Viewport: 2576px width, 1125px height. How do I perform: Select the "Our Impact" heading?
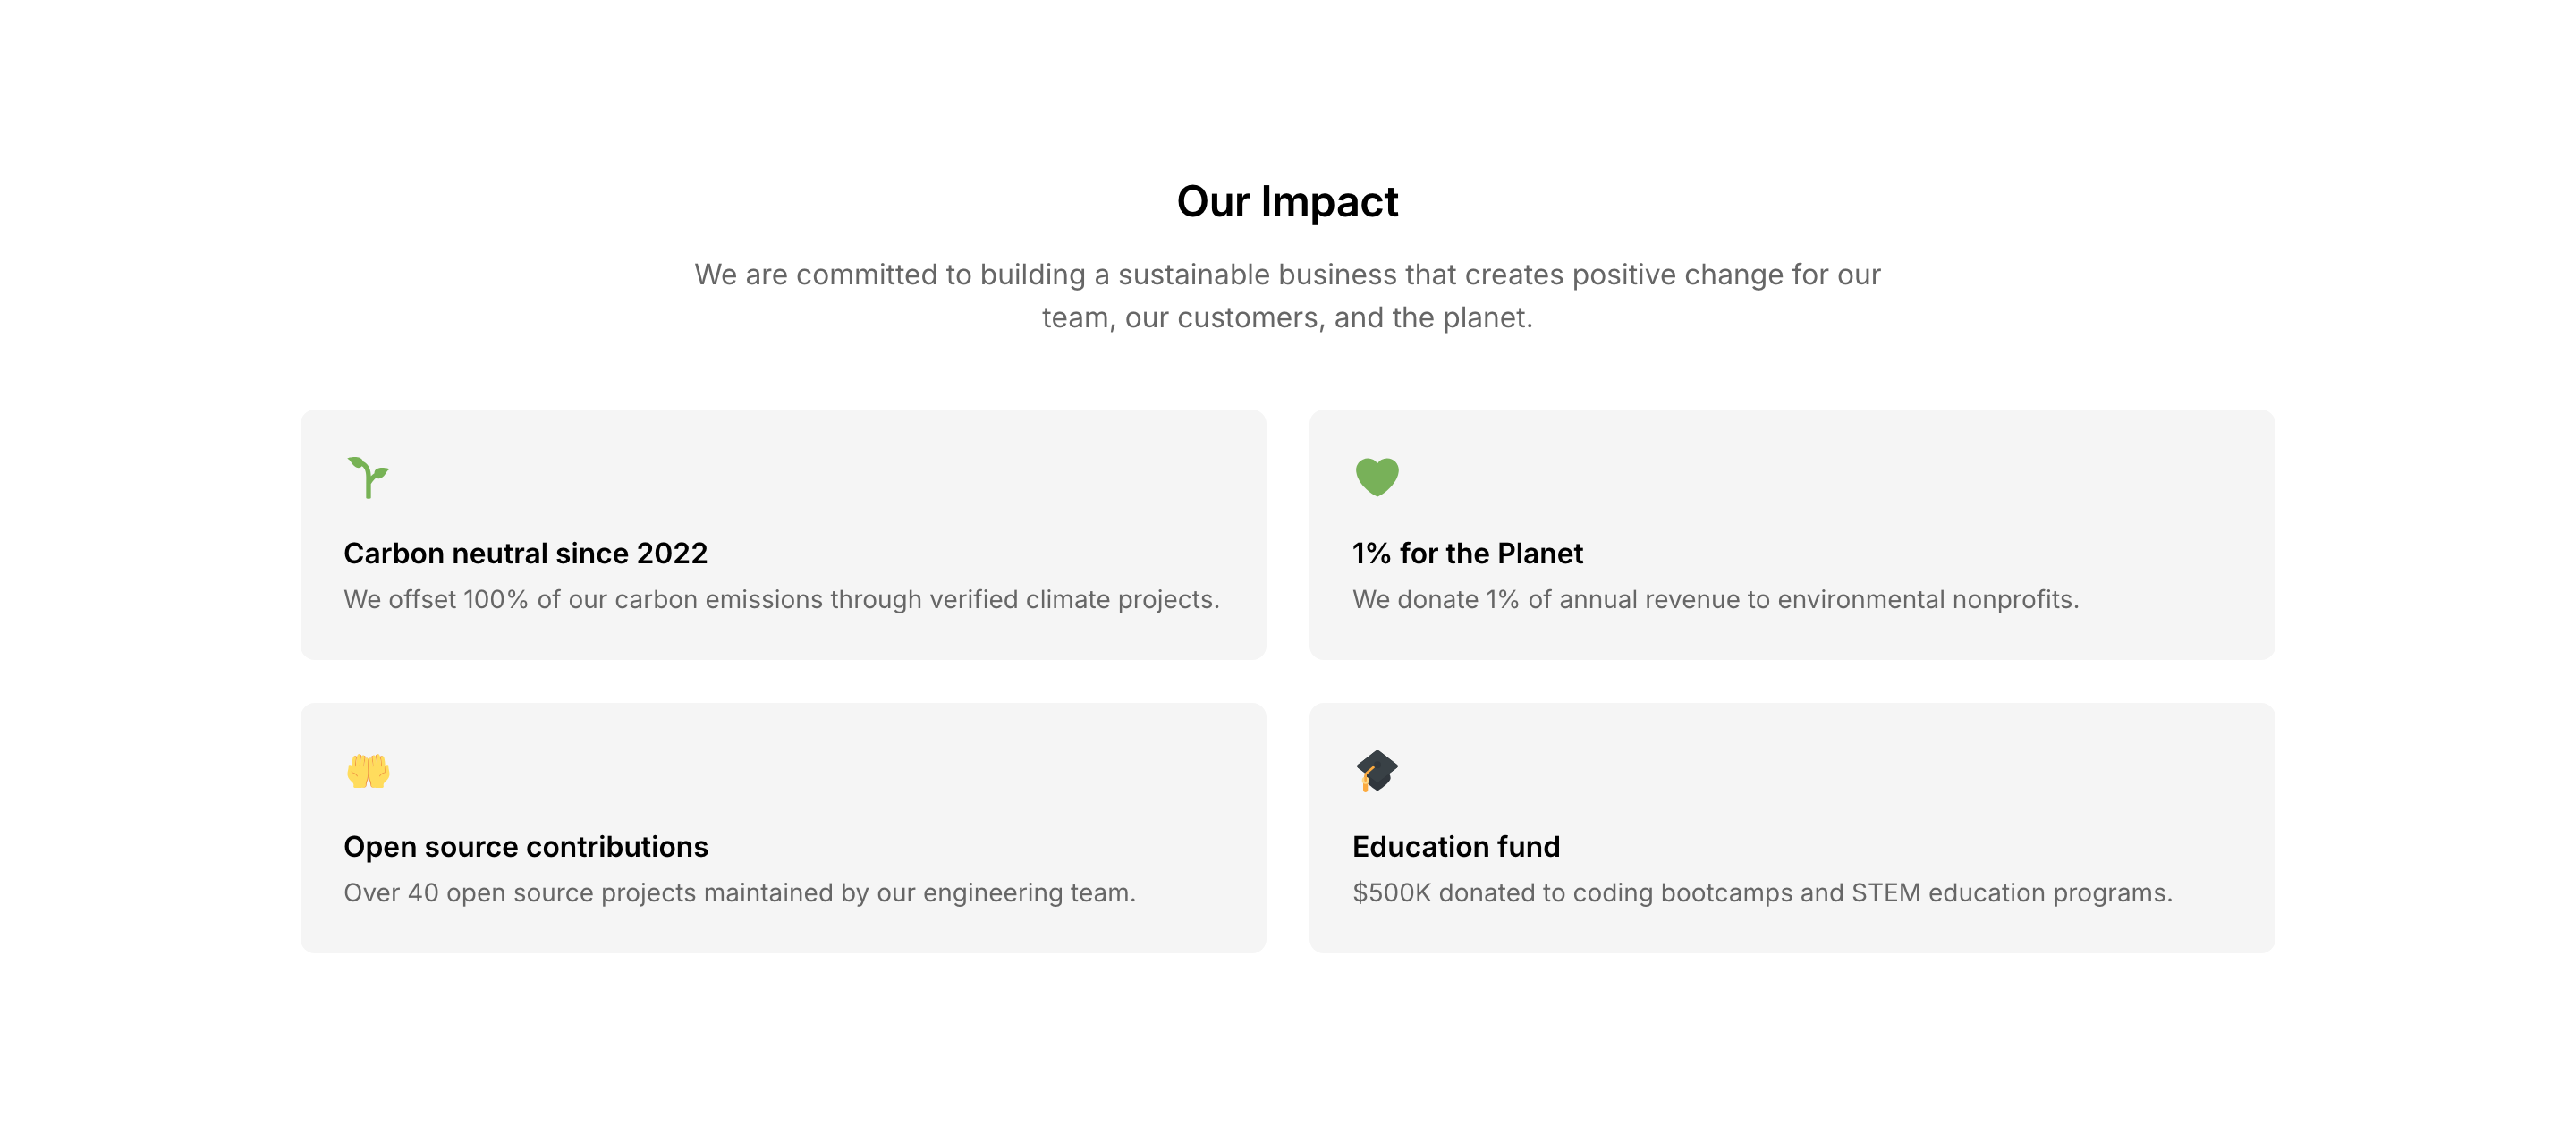[1287, 202]
